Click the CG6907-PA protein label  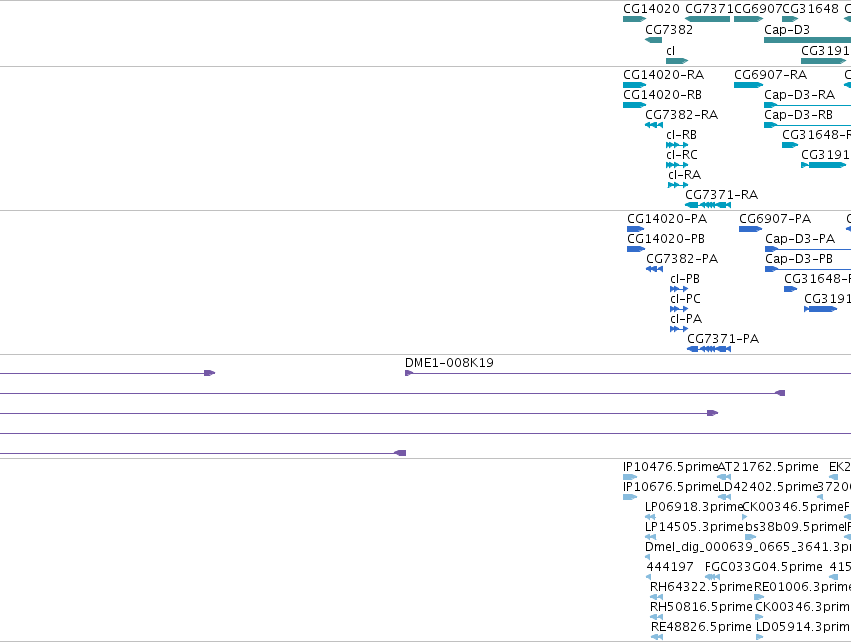click(775, 219)
